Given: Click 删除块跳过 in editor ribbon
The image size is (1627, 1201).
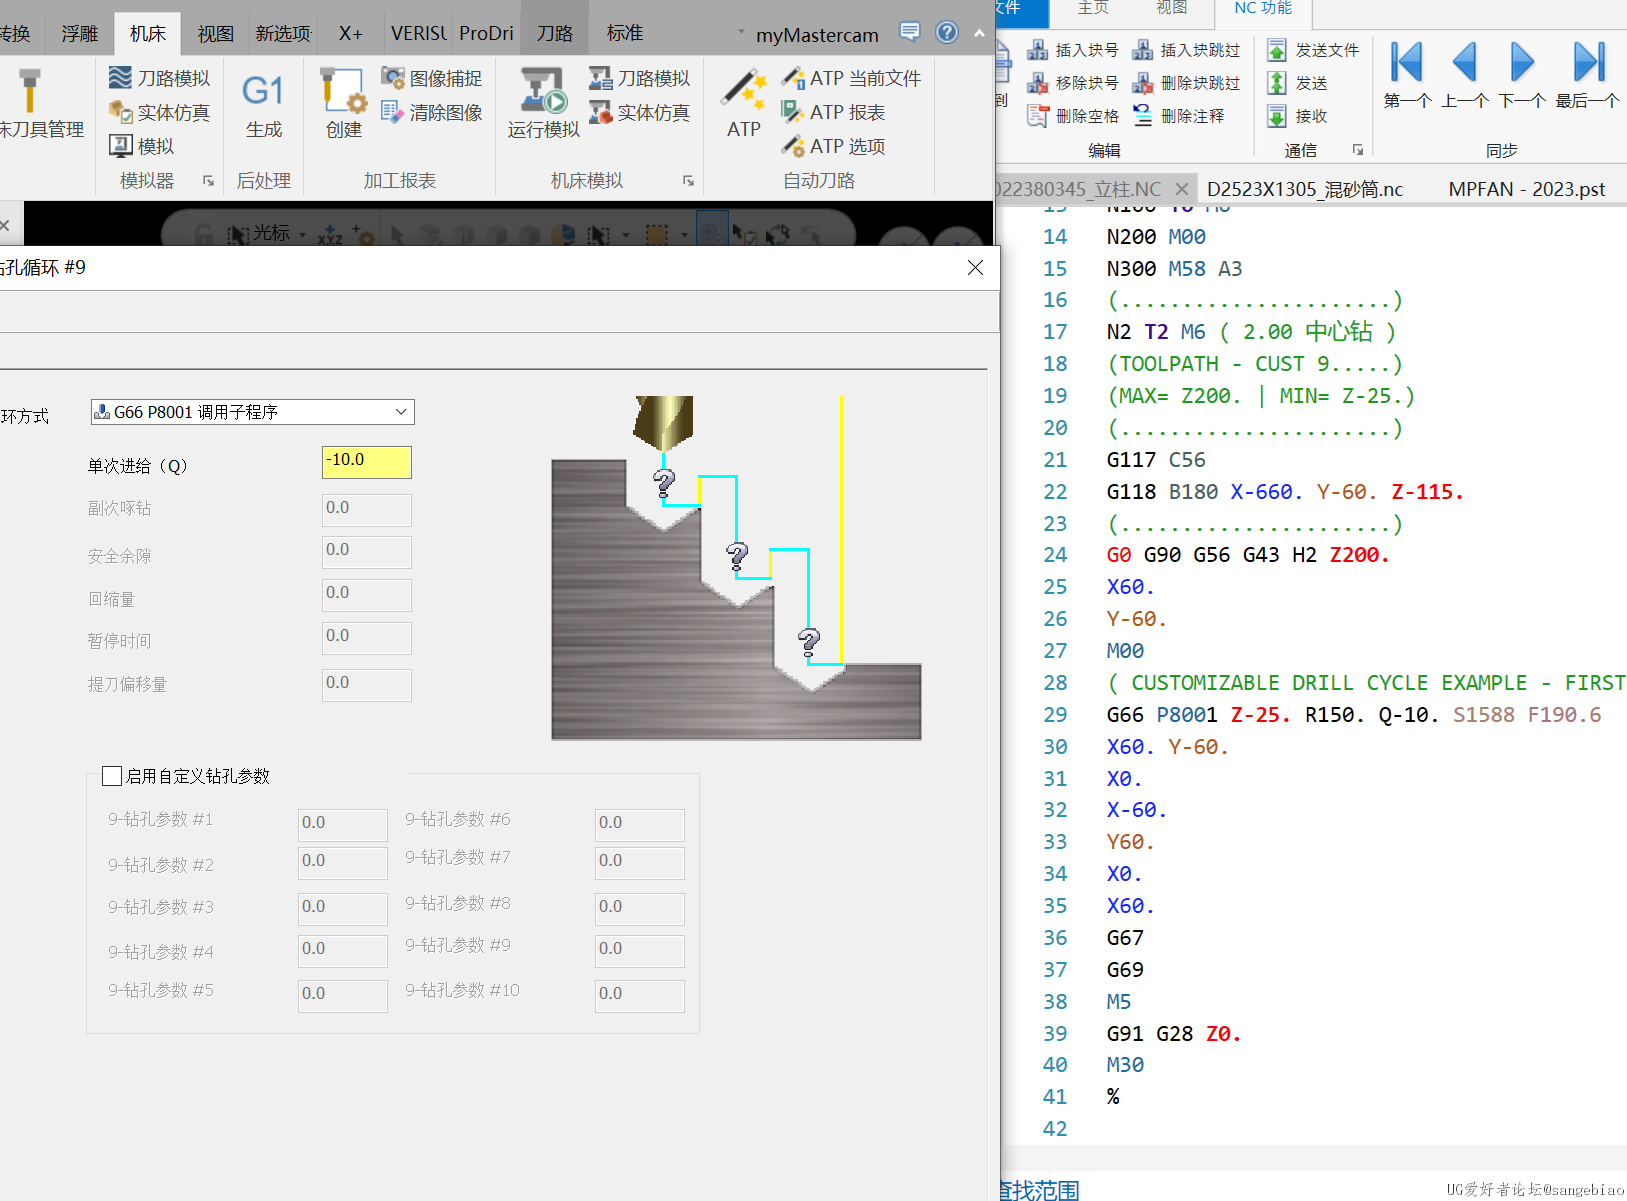Looking at the screenshot, I should point(1186,83).
